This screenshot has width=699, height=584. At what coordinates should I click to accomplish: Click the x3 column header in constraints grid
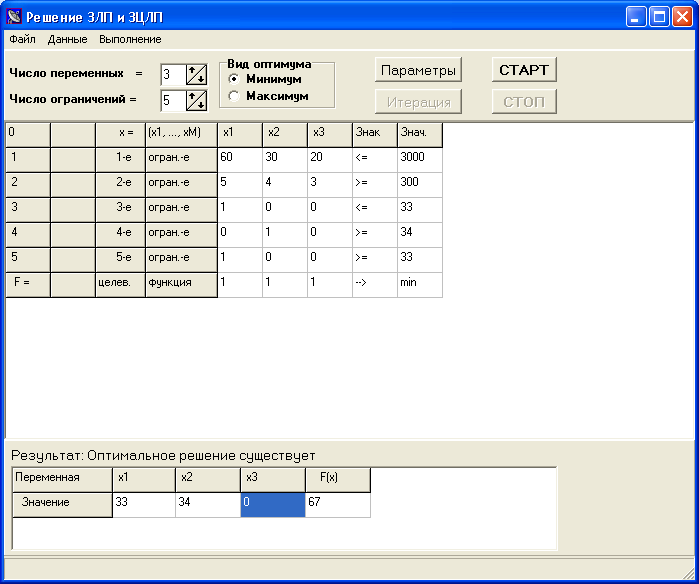(330, 135)
